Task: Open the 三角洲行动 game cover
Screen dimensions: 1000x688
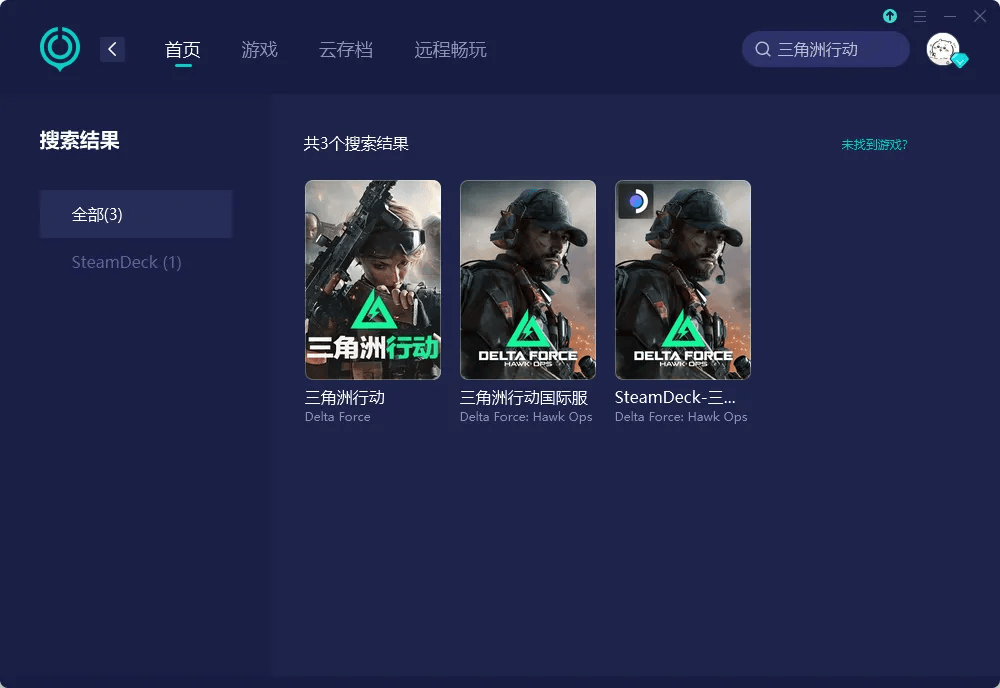Action: 372,279
